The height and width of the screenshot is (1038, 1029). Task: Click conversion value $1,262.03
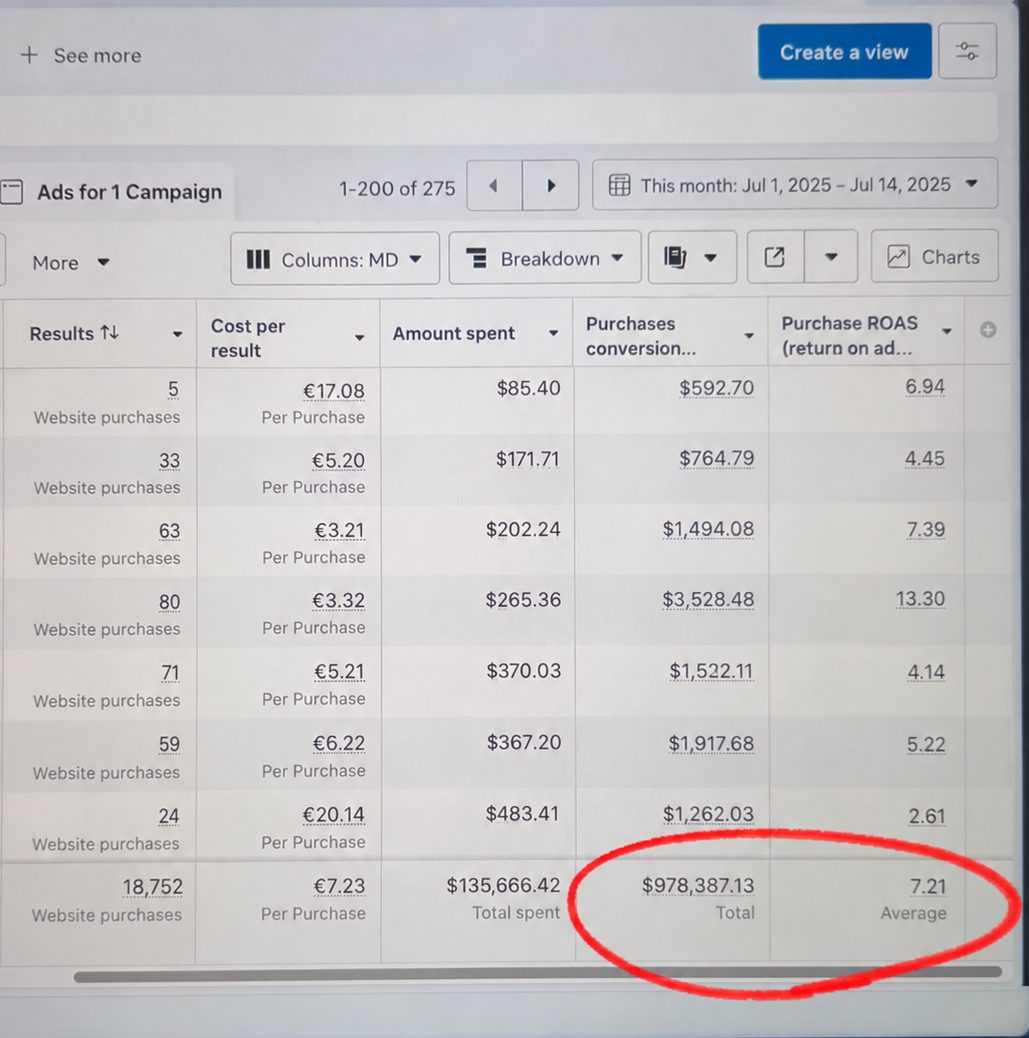pos(709,814)
